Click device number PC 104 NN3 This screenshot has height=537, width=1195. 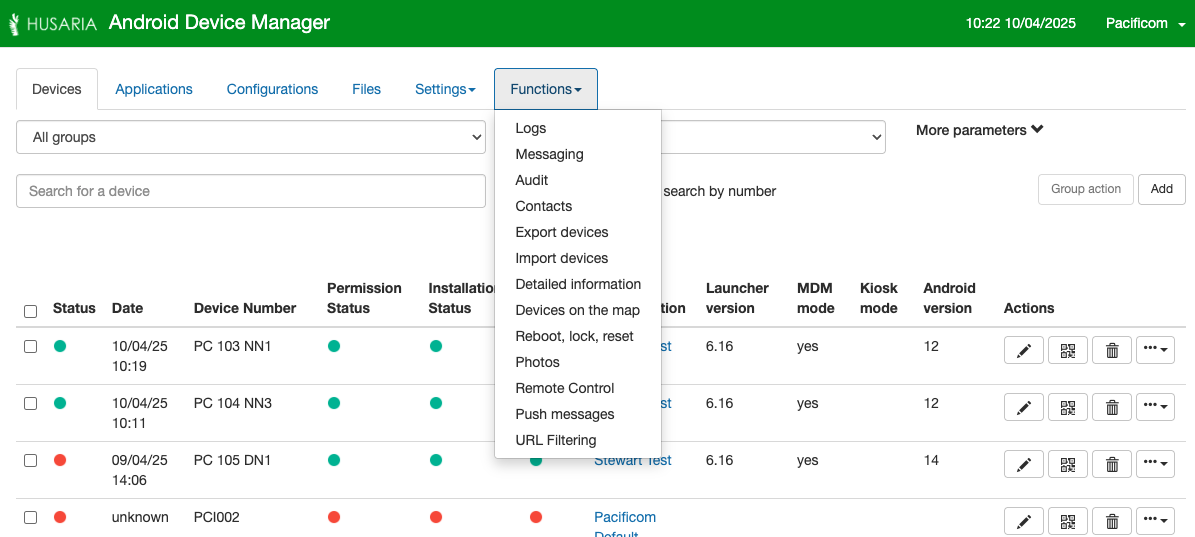click(232, 403)
